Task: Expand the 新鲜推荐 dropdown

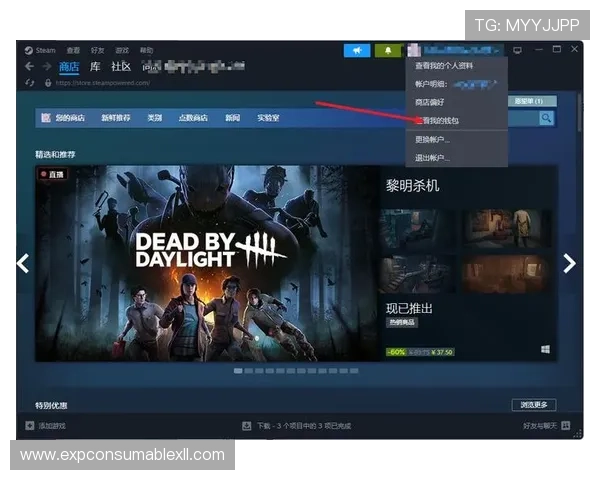Action: [x=115, y=118]
